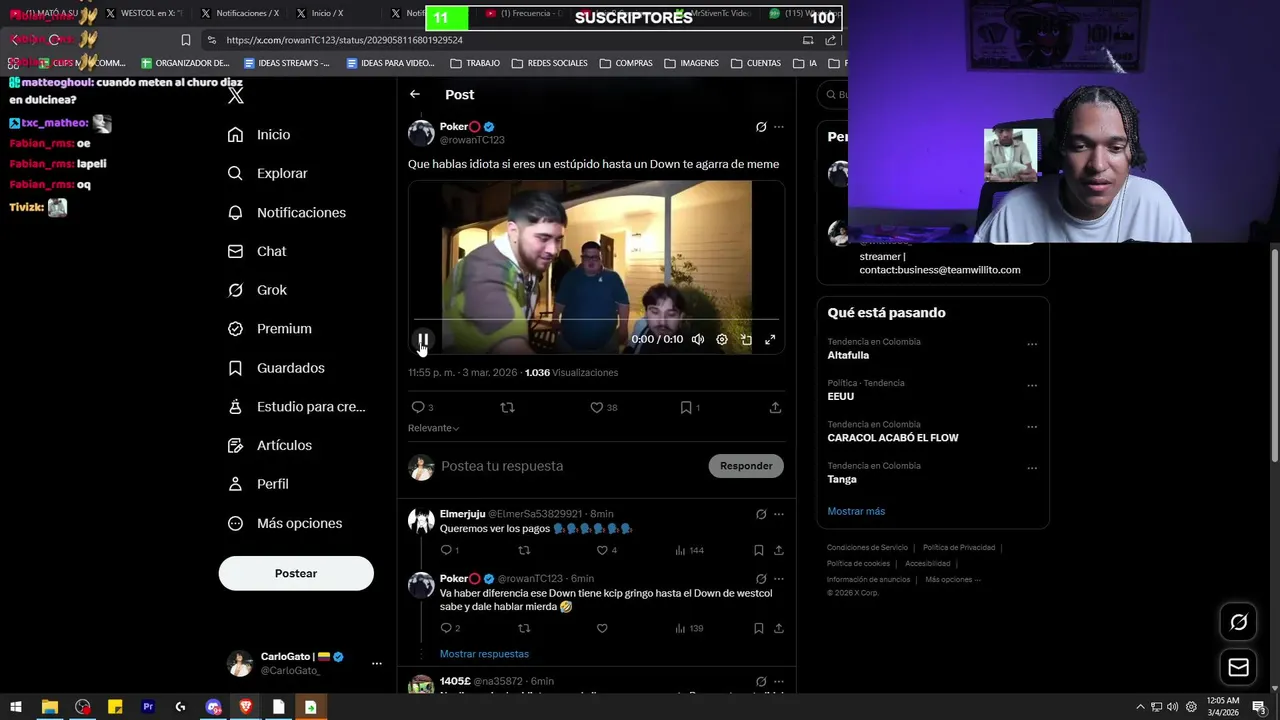
Task: Open Grok in the sidebar
Action: 257,290
